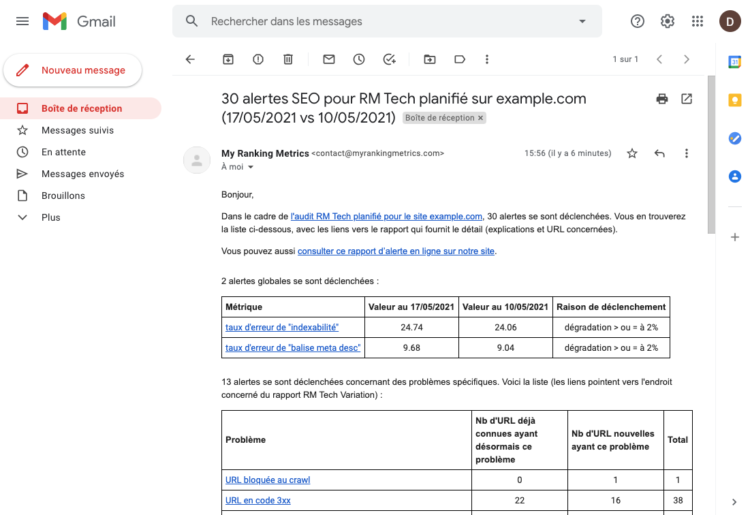Screen dimensions: 750x515
Task: Open taux d'erreur de indexabilité link
Action: coord(282,328)
